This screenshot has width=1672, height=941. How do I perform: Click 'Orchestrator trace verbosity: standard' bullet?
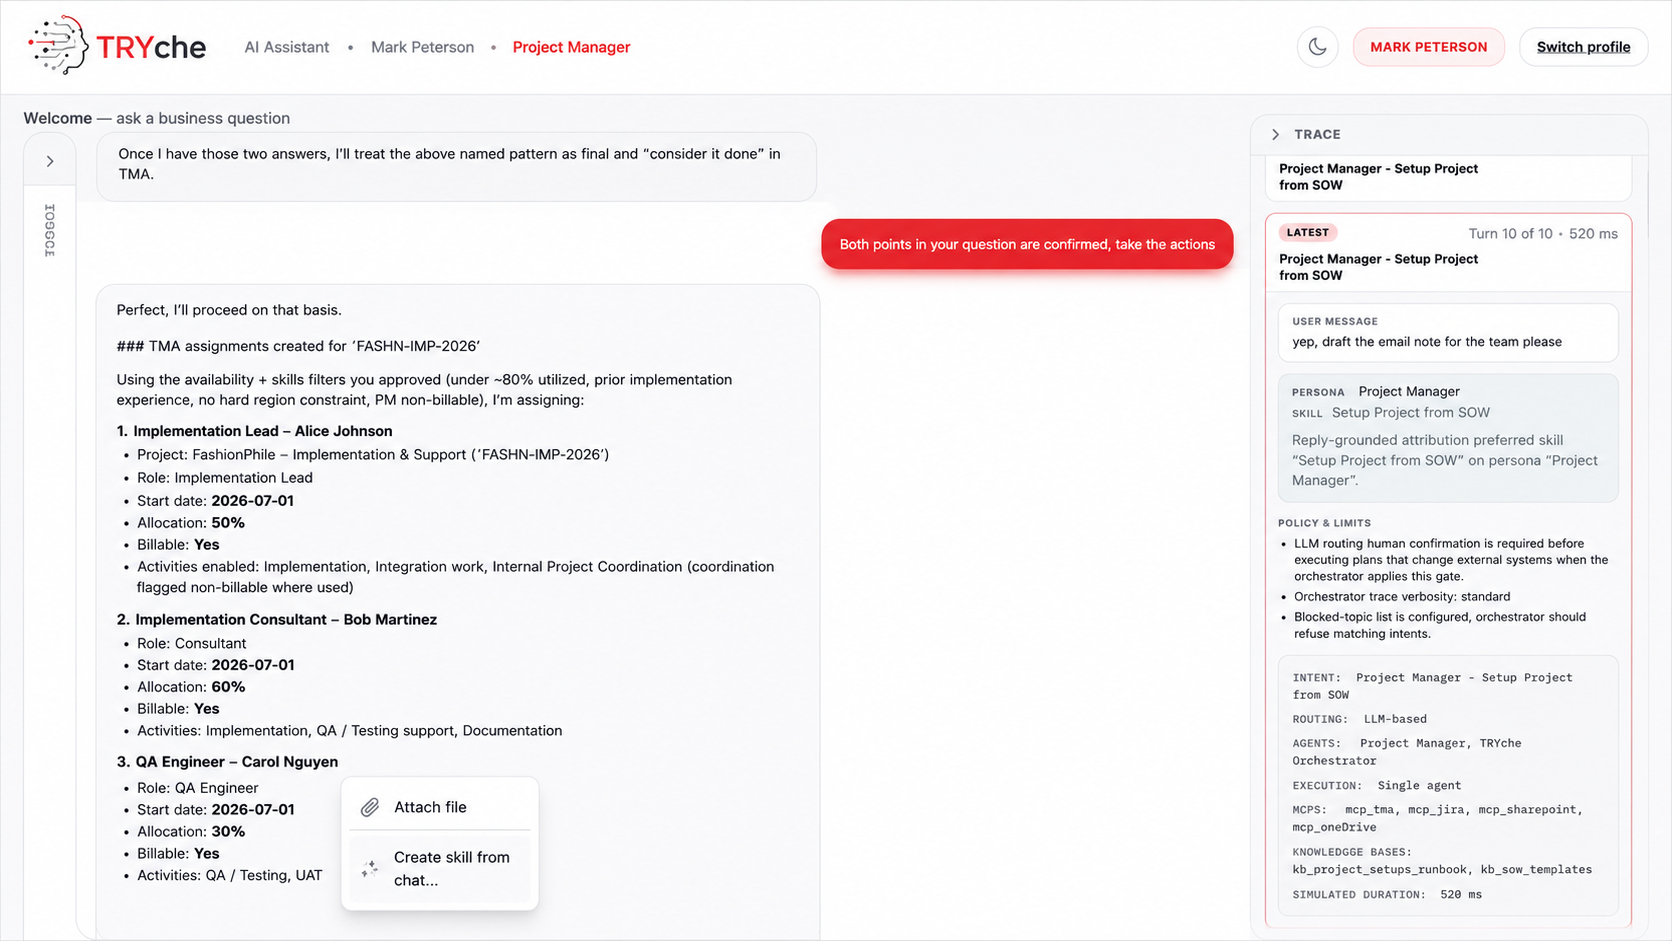point(1402,596)
